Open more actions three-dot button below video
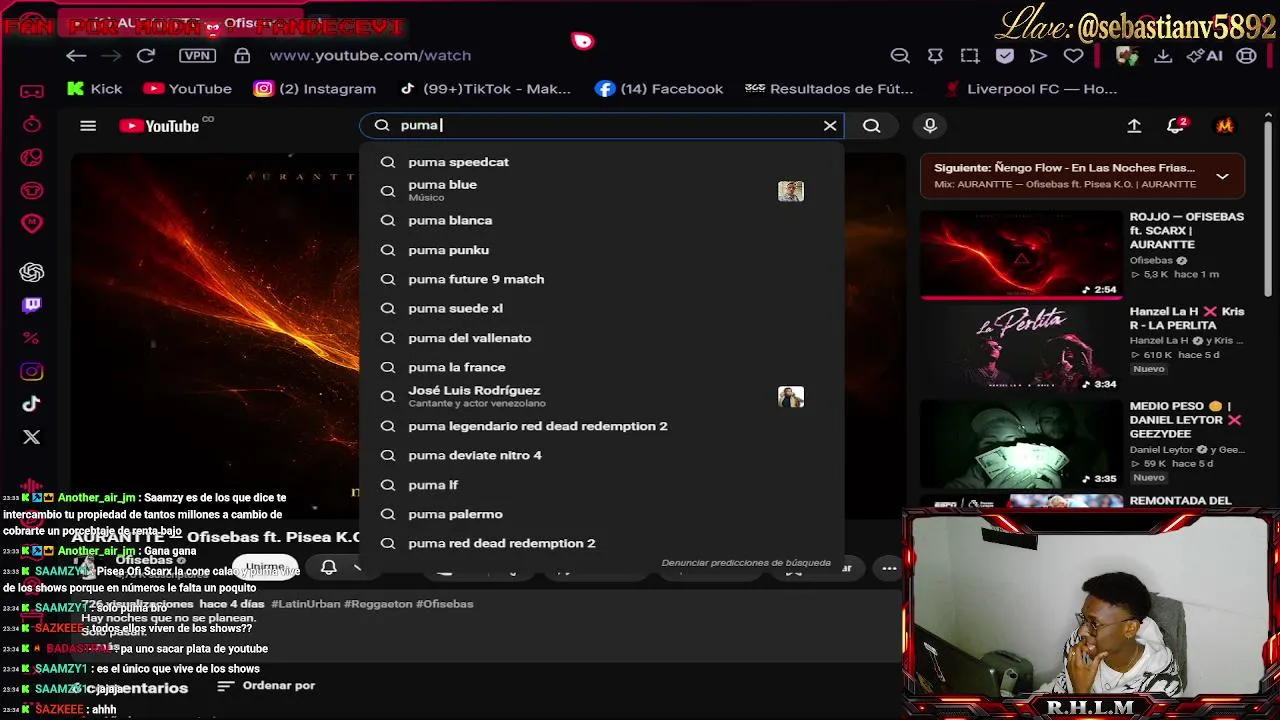This screenshot has width=1280, height=720. point(889,568)
